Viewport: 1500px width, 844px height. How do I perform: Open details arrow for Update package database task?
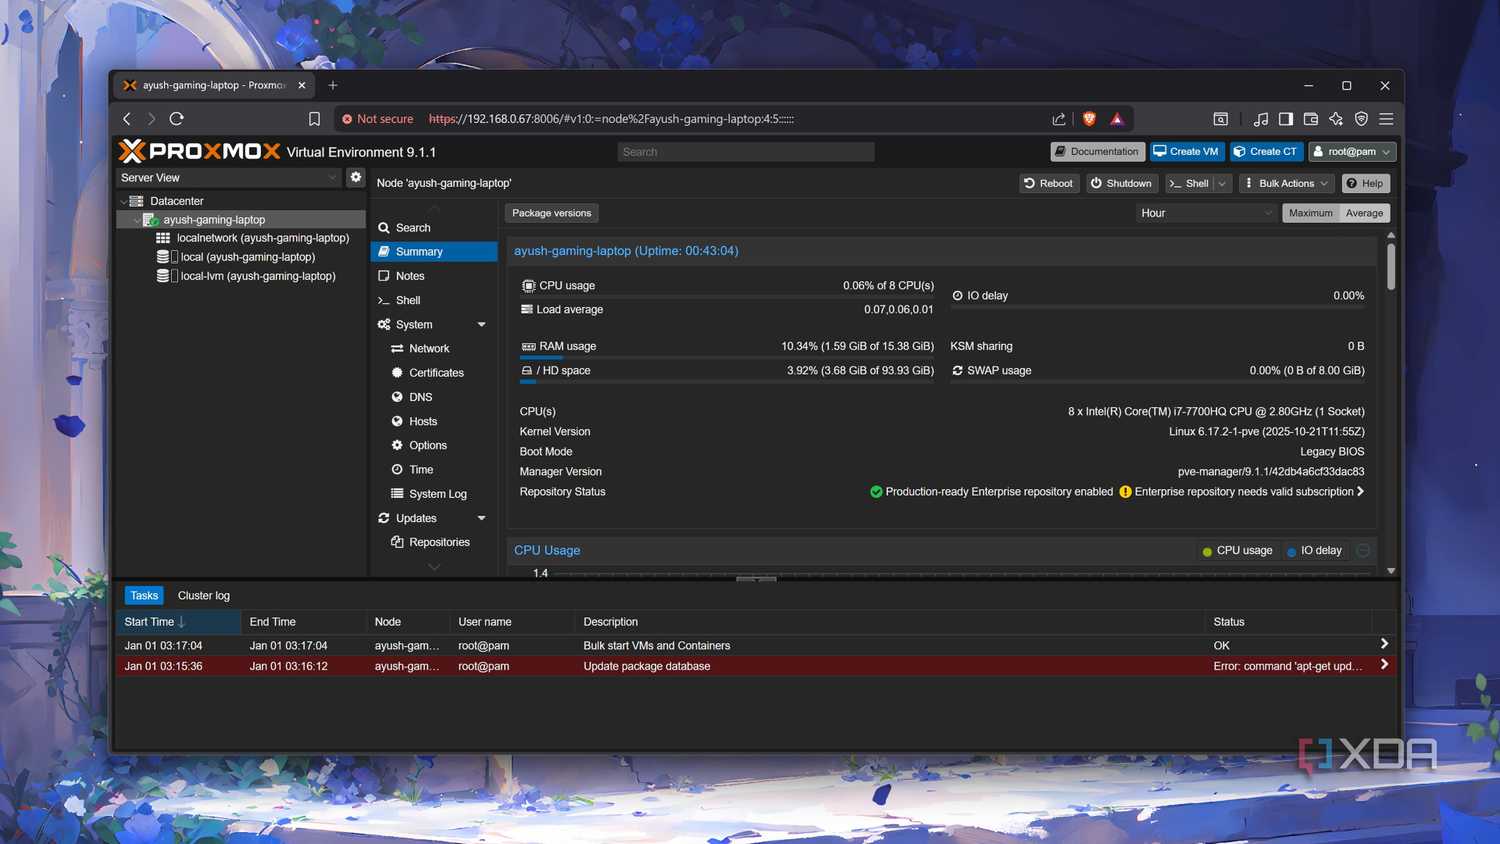point(1384,664)
